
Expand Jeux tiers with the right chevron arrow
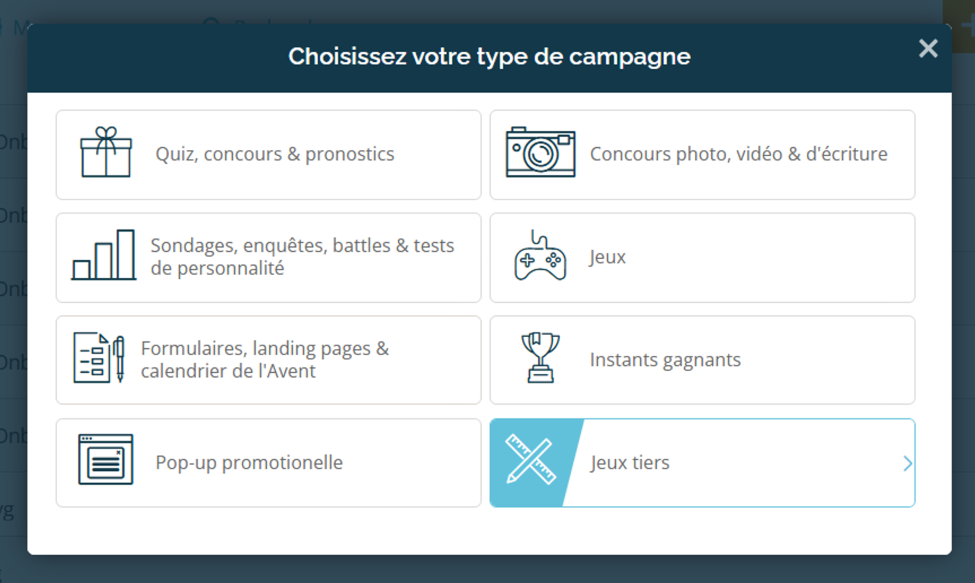(x=907, y=462)
